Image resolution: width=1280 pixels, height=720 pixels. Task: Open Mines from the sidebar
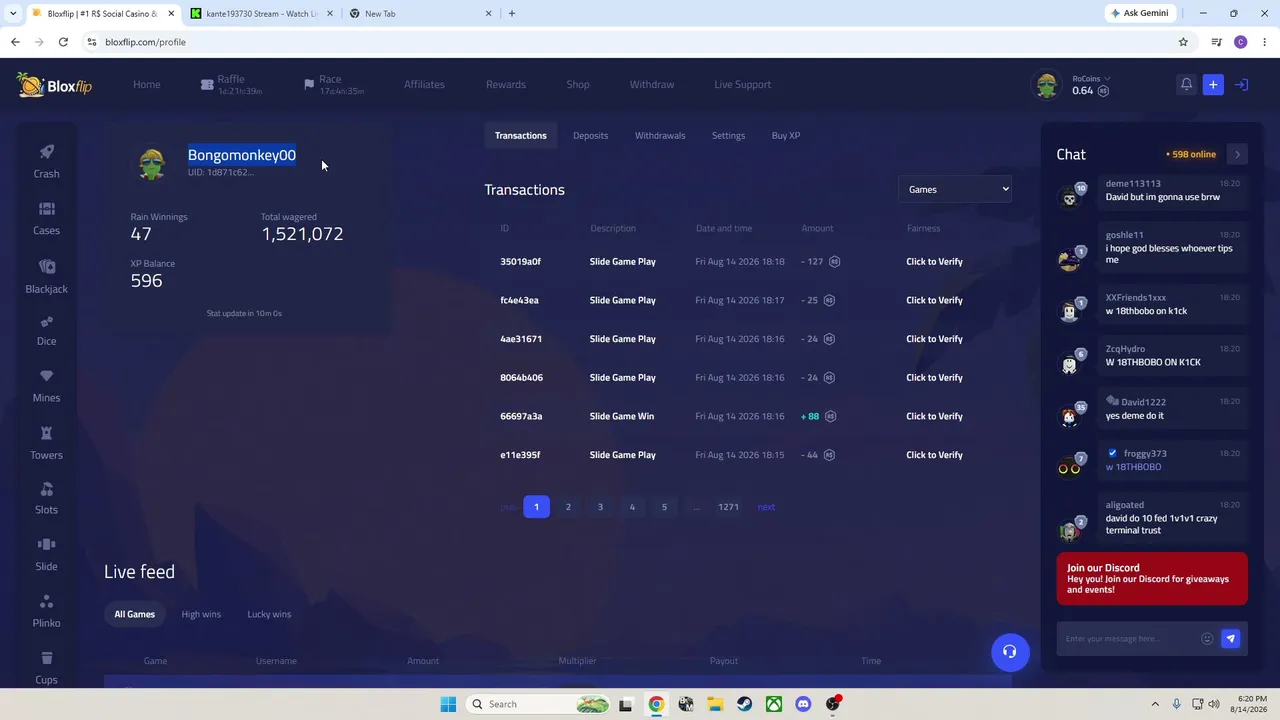pyautogui.click(x=46, y=387)
